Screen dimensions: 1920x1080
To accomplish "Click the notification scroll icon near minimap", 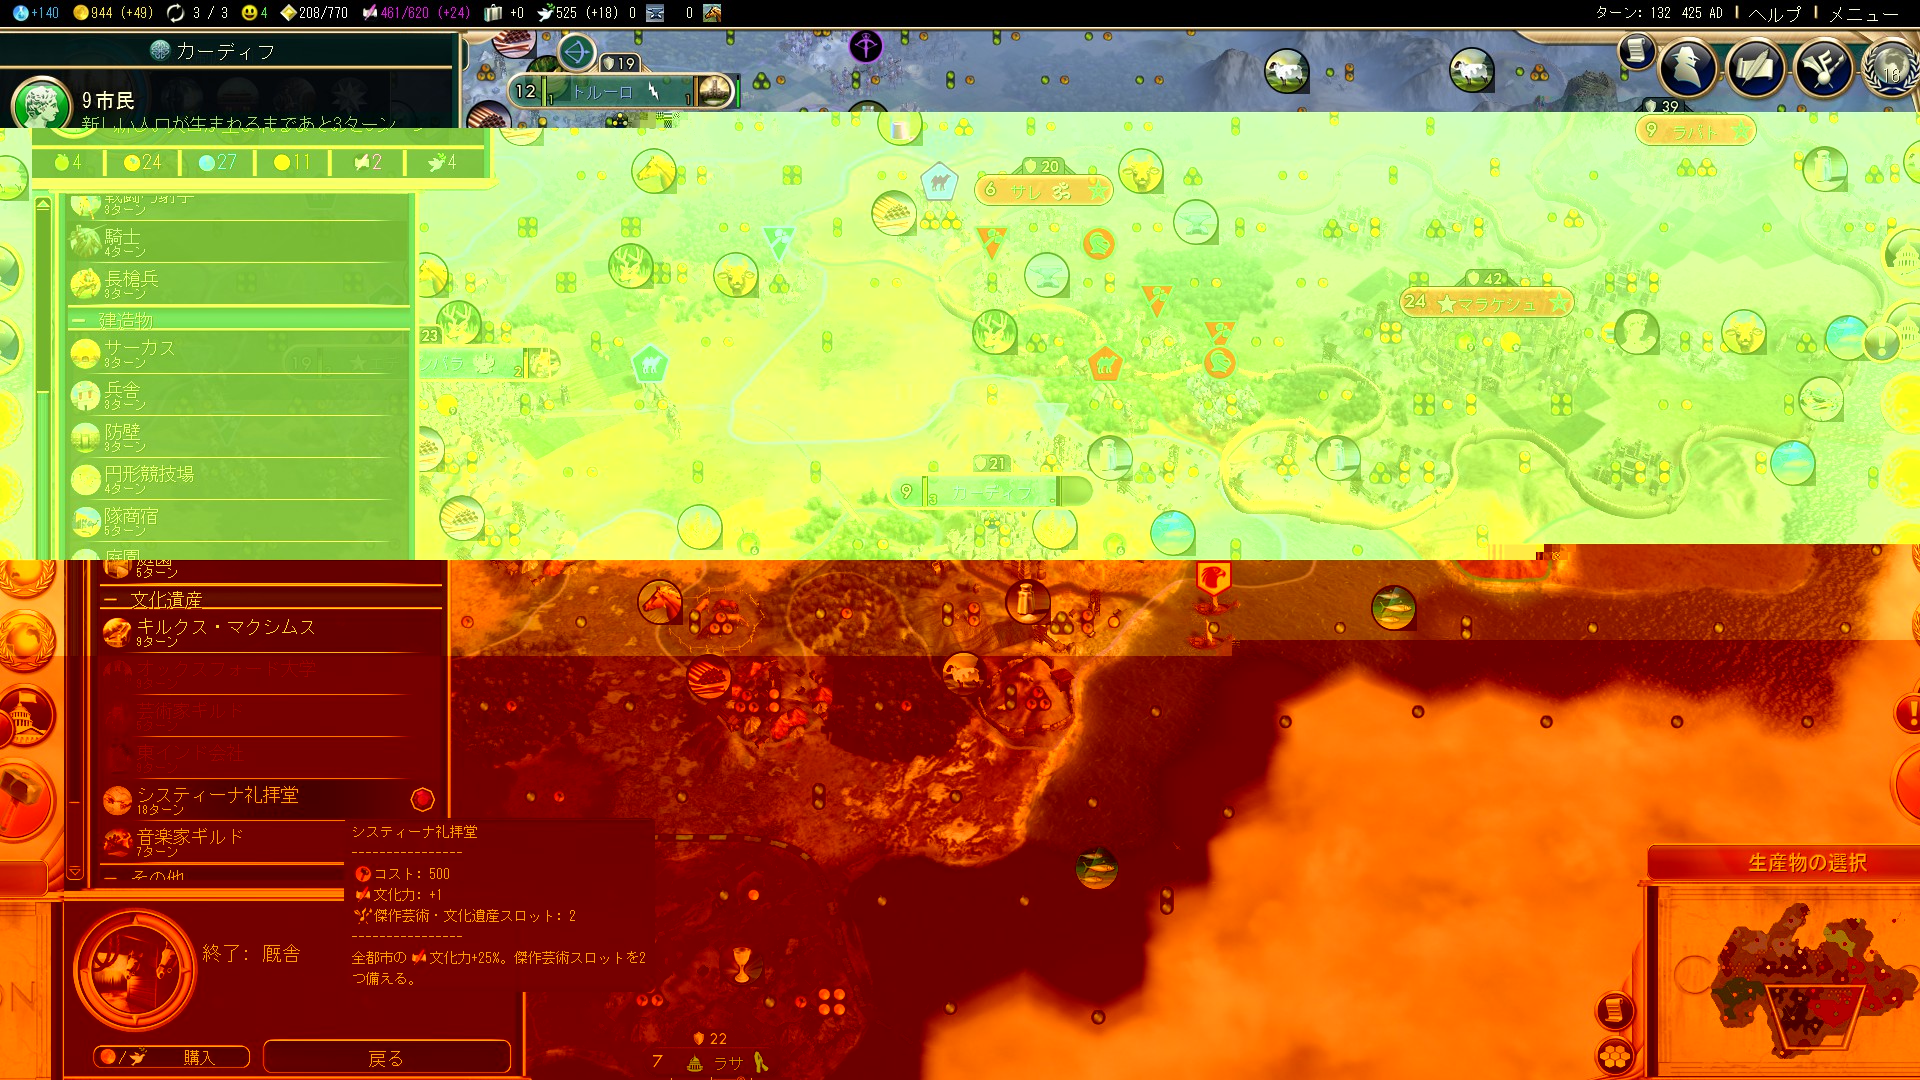I will click(x=1614, y=1010).
